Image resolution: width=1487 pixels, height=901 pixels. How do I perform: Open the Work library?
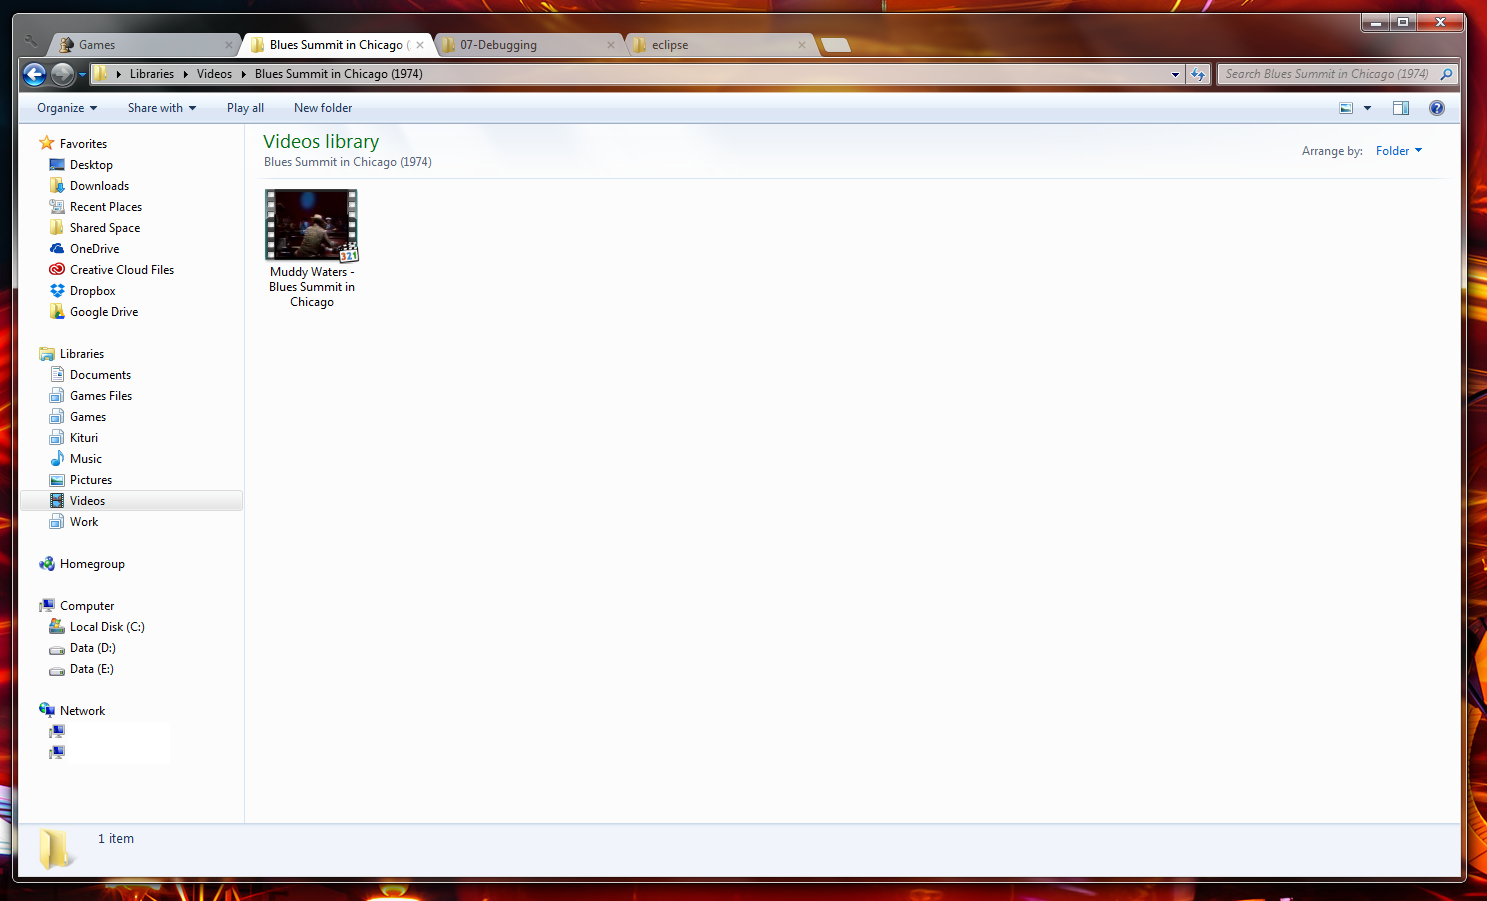point(84,522)
